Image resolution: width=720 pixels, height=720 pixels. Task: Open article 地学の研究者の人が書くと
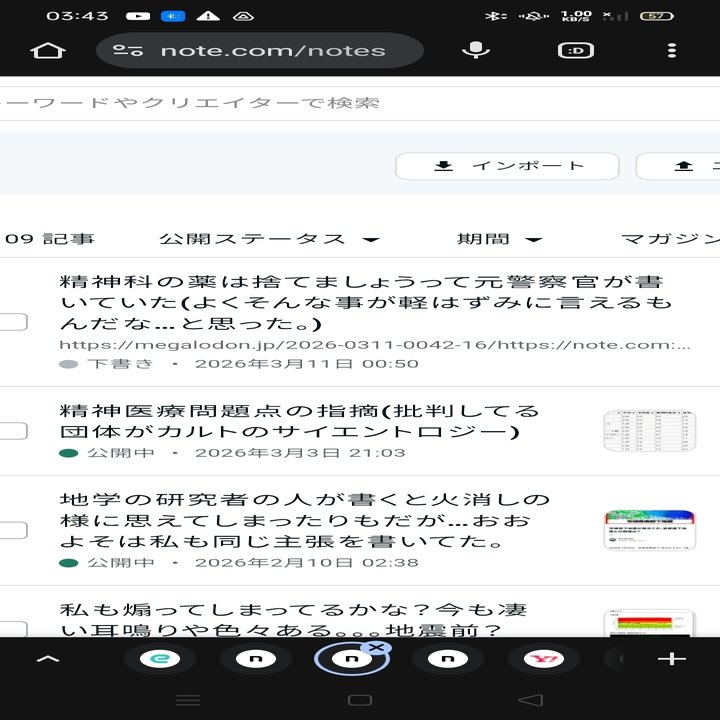305,520
